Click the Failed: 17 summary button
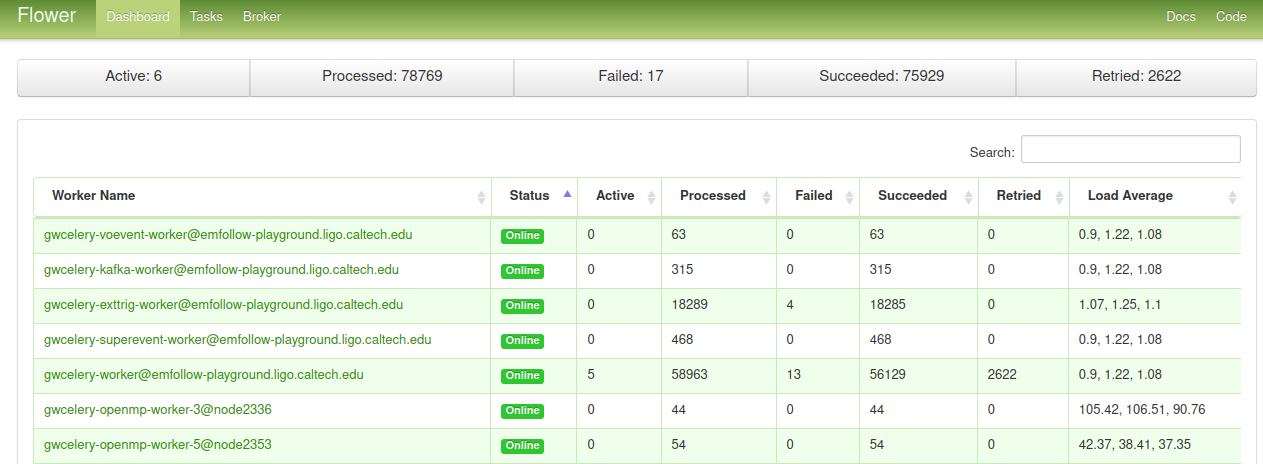The height and width of the screenshot is (464, 1263). click(631, 76)
